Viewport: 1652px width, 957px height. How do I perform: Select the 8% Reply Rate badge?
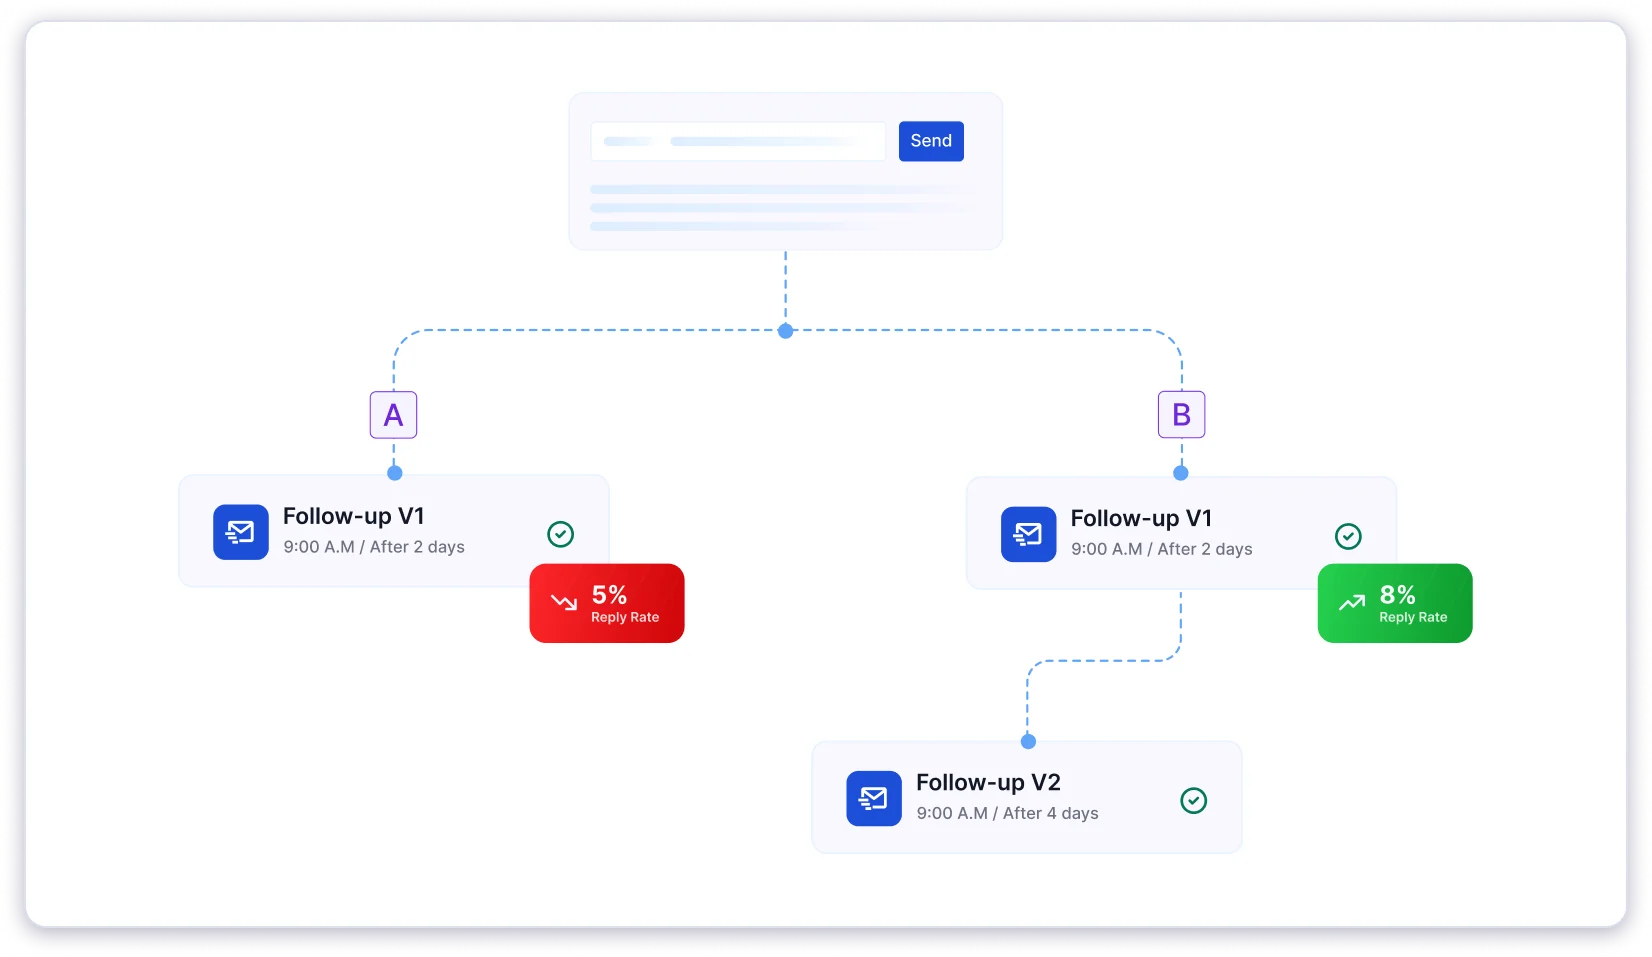[x=1394, y=603]
